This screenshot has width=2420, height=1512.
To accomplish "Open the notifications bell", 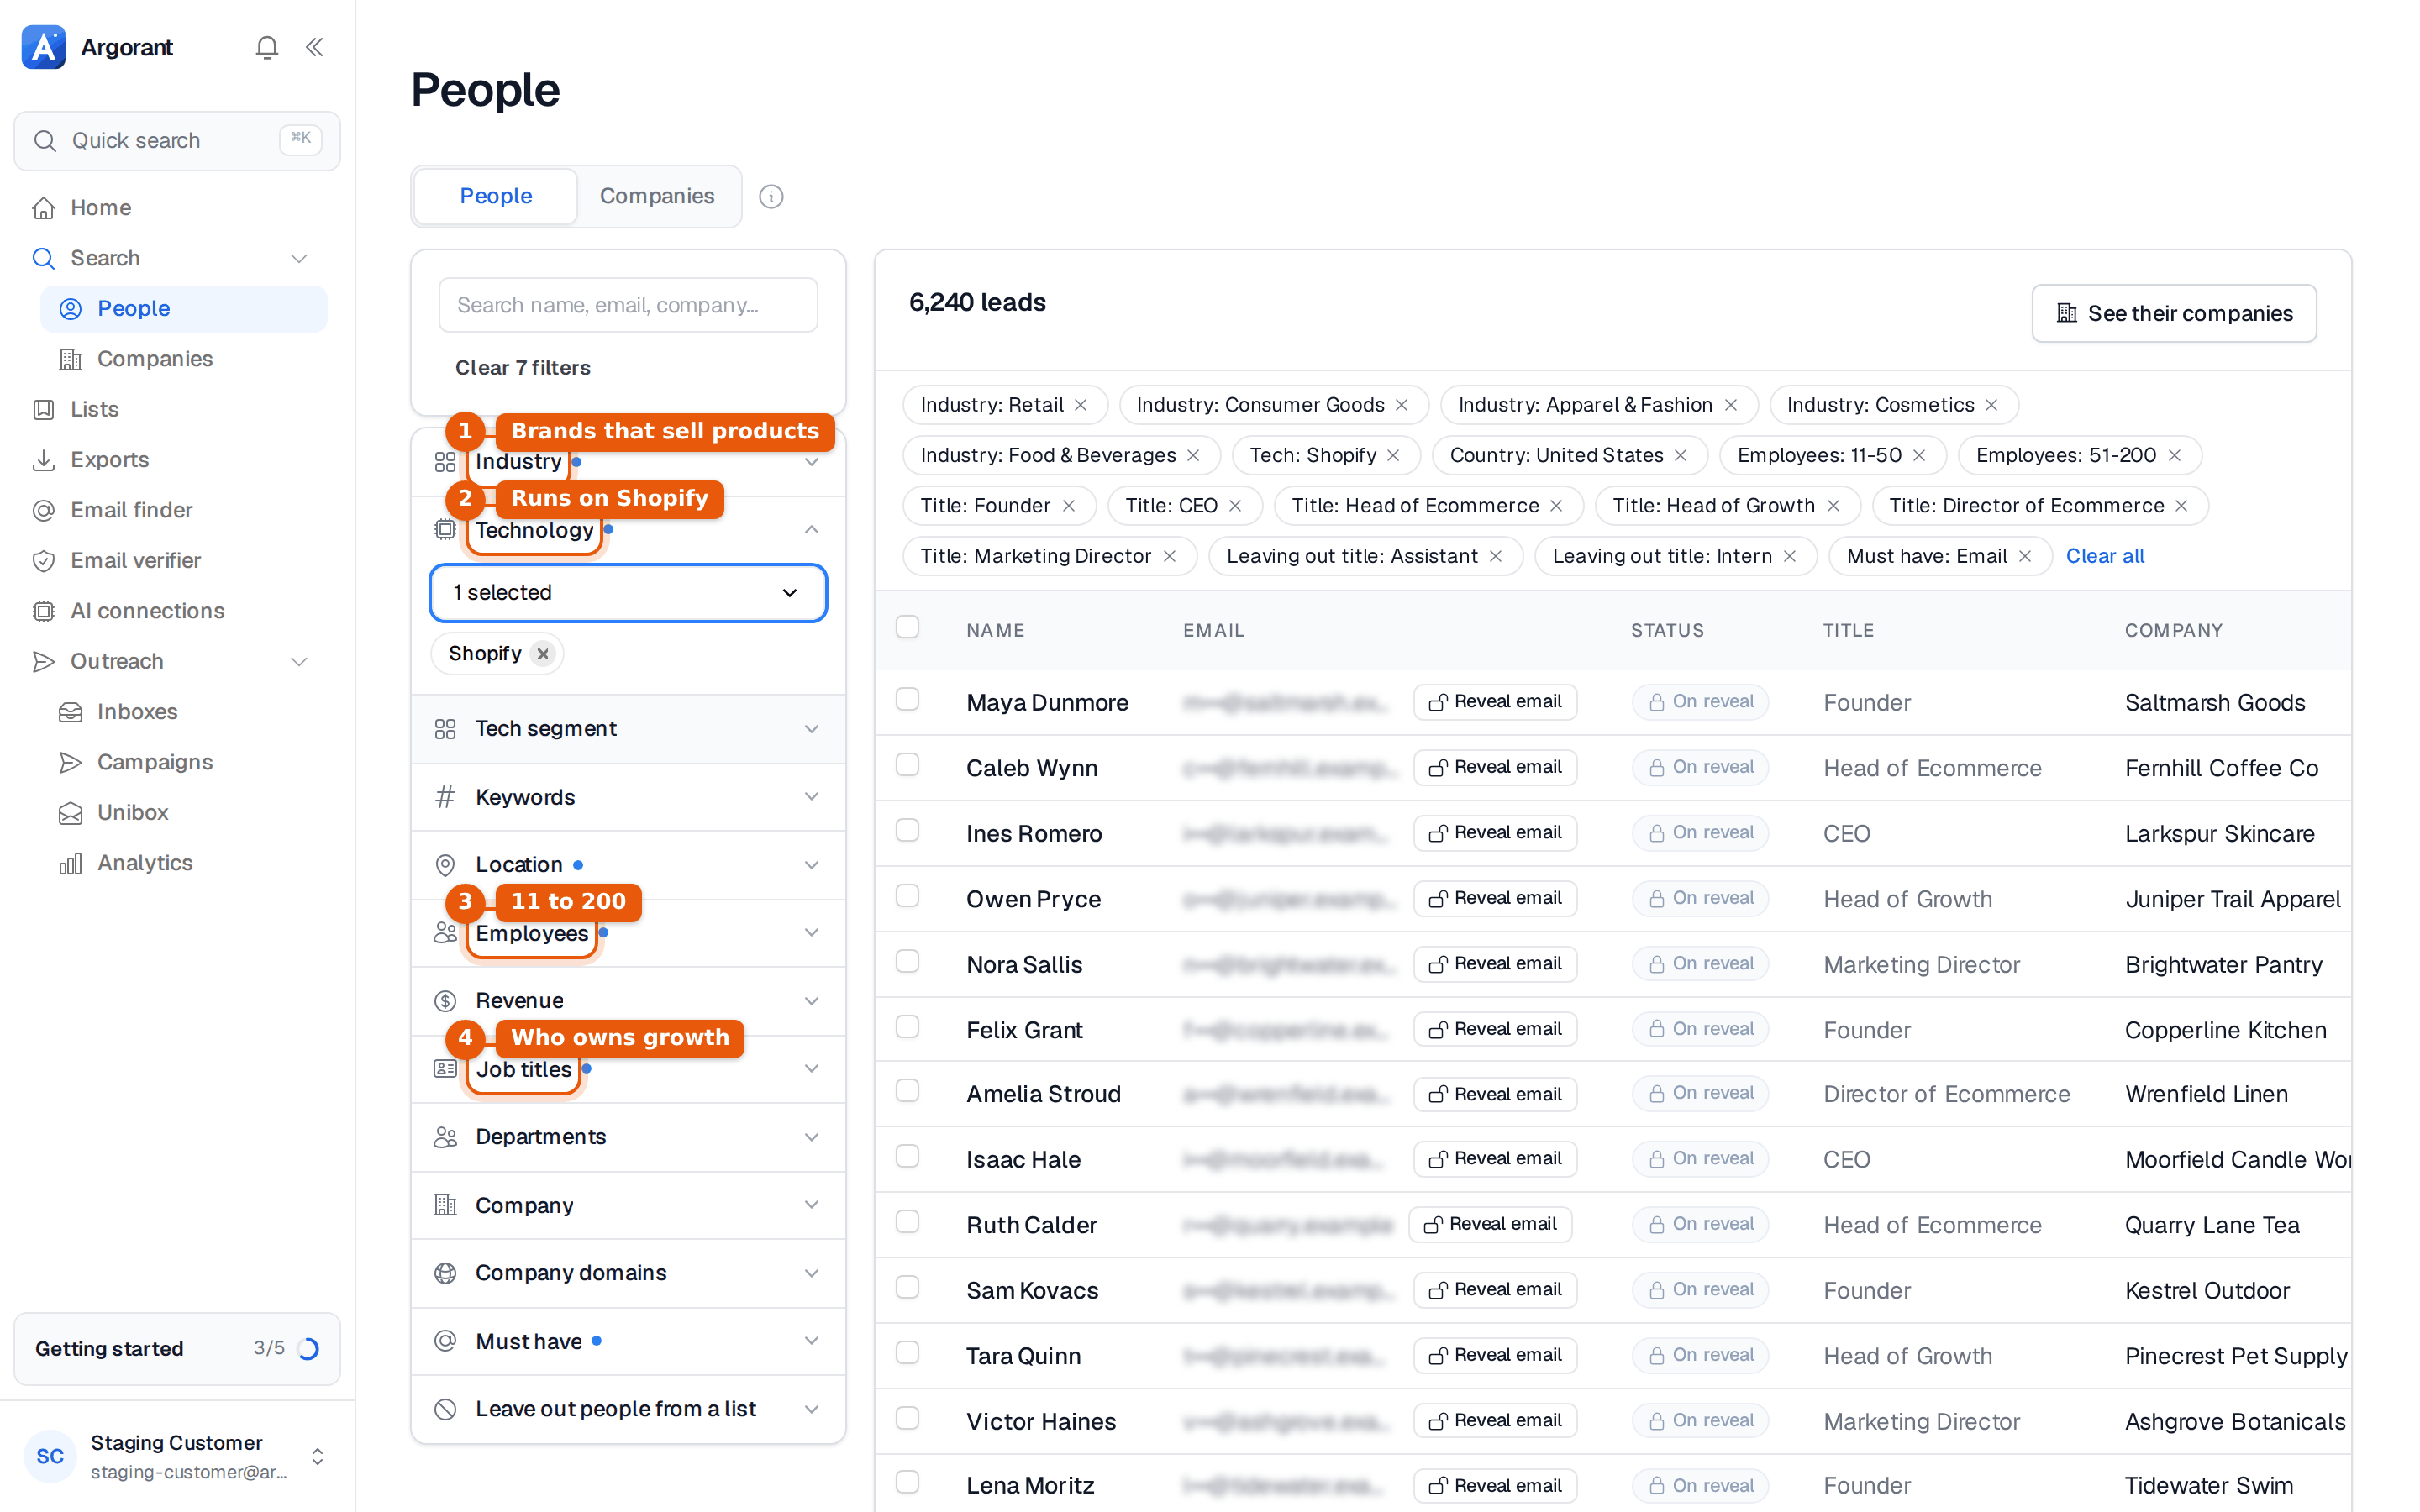I will tap(266, 47).
